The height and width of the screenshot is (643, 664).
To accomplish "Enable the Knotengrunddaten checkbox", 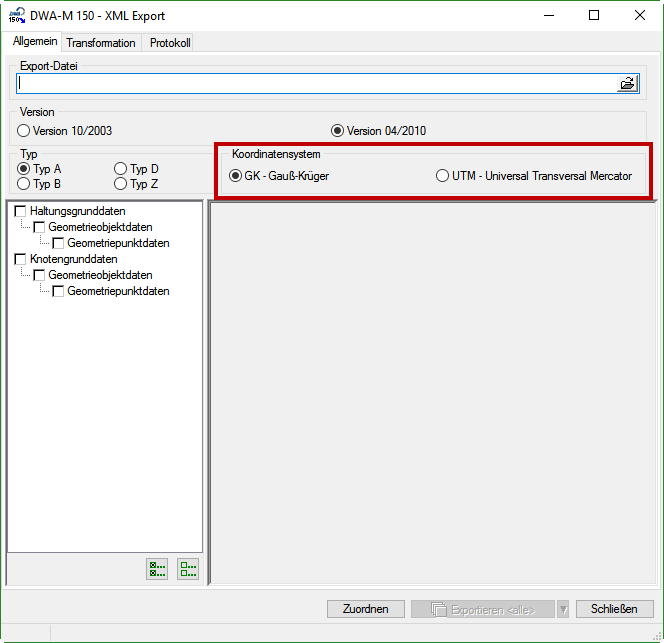I will point(21,259).
